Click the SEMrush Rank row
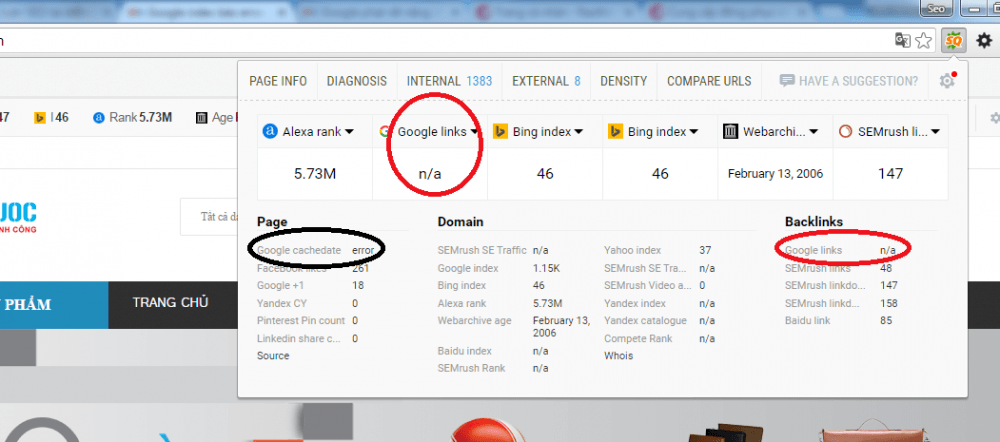The image size is (1000, 442). click(493, 368)
